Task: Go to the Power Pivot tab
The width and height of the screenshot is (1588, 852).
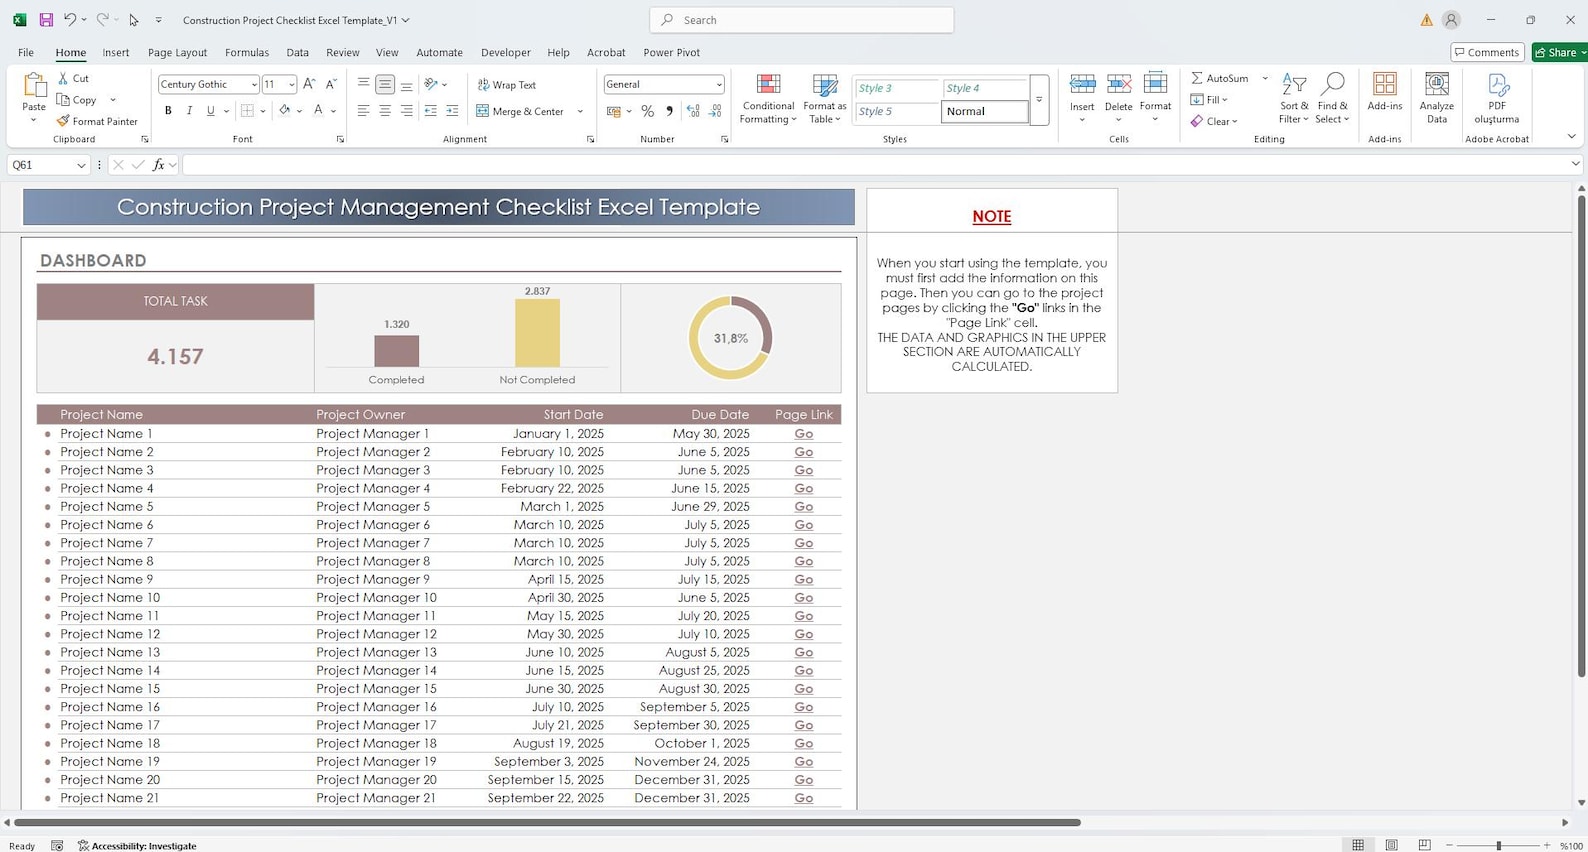Action: 672,52
